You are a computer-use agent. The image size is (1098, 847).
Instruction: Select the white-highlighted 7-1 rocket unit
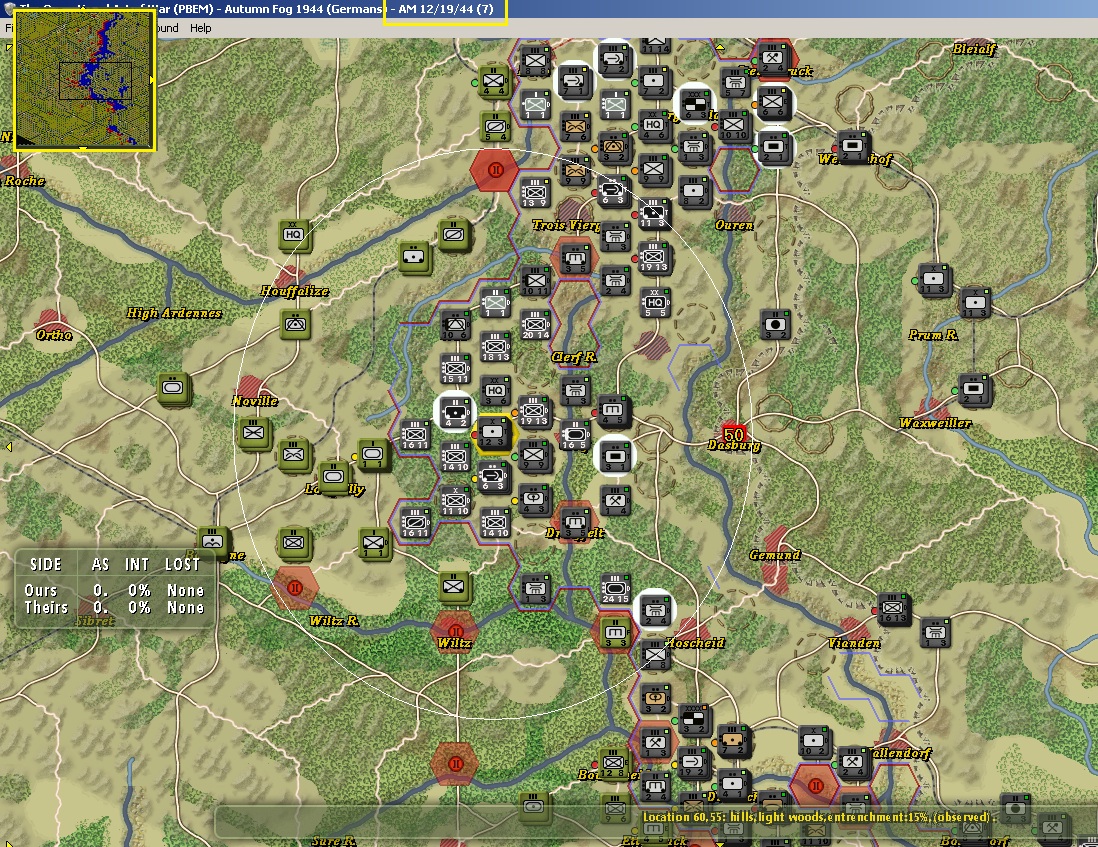point(574,82)
